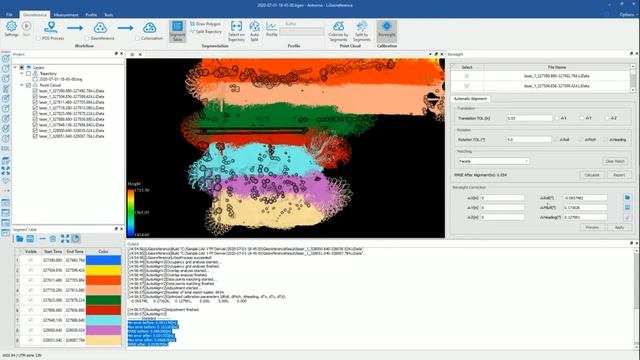The height and width of the screenshot is (360, 640).
Task: Click the Calculate button
Action: (x=592, y=175)
